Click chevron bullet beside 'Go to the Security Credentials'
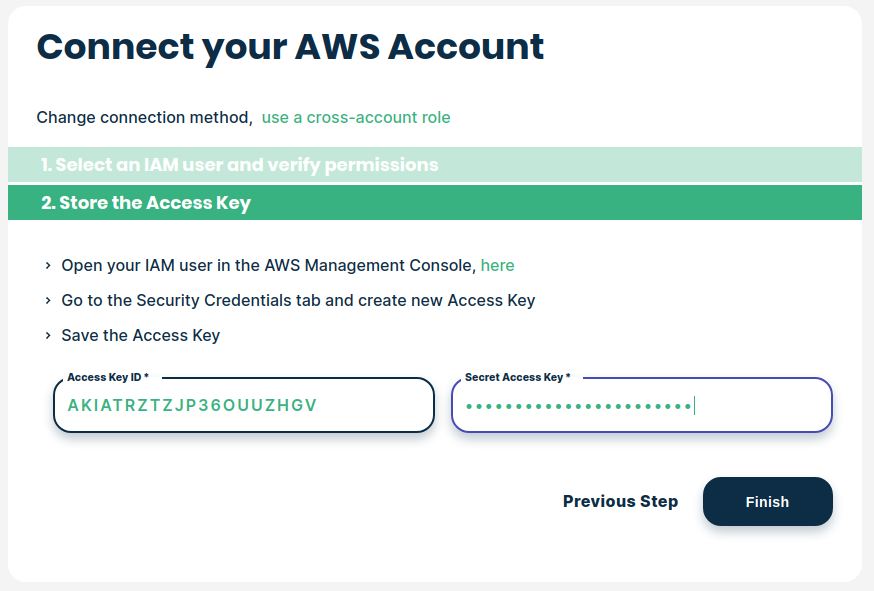Image resolution: width=874 pixels, height=591 pixels. tap(47, 300)
